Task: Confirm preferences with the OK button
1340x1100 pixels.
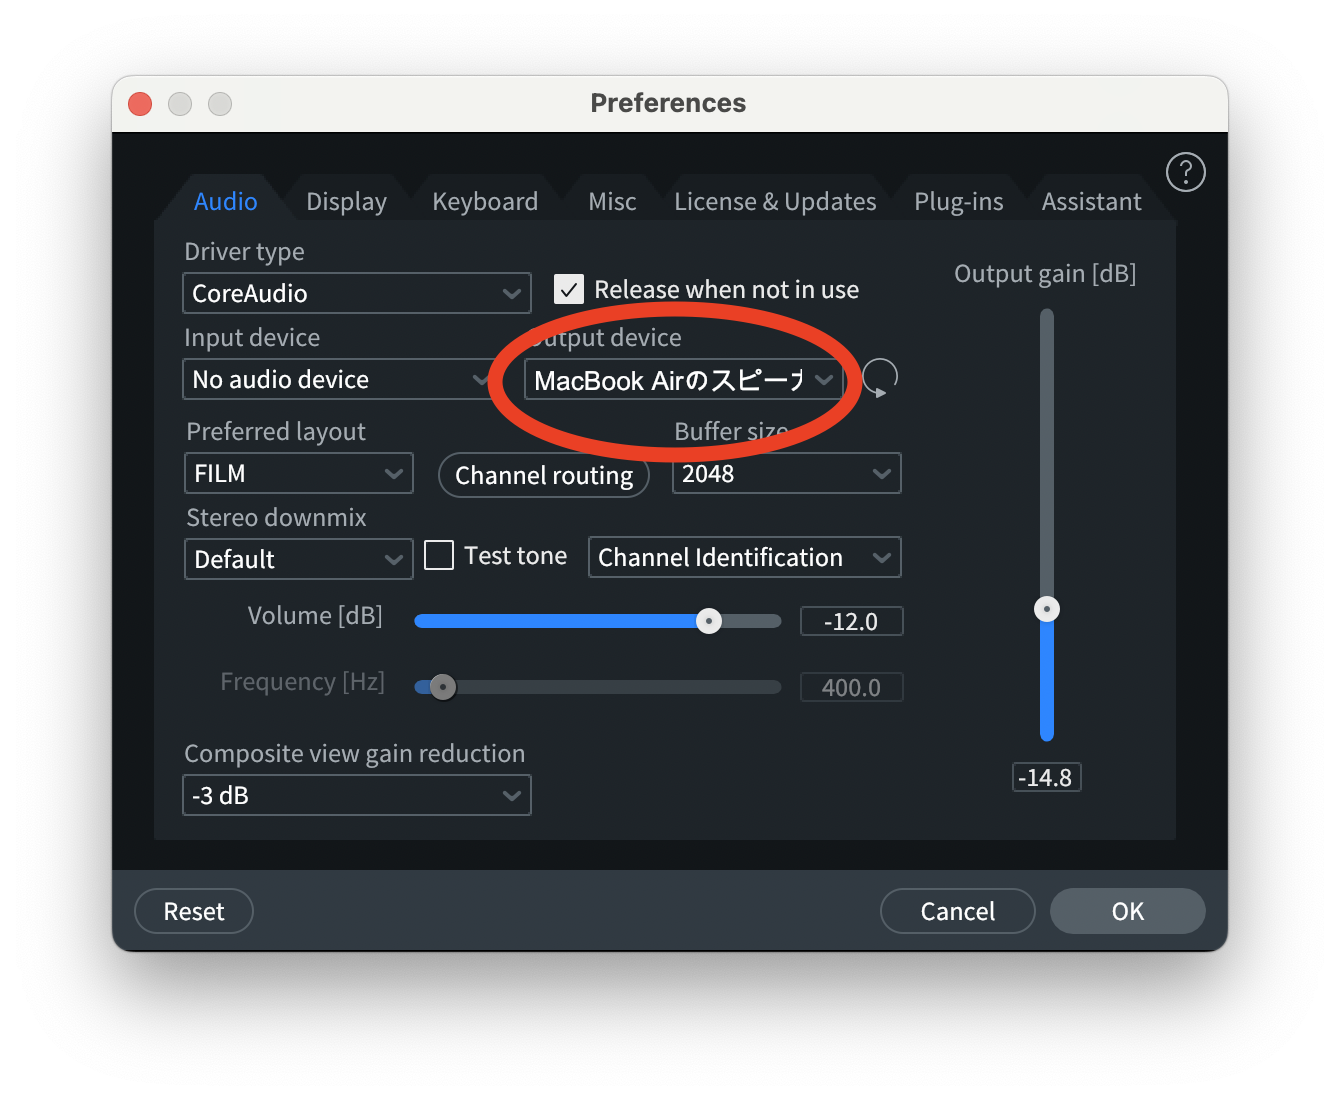Action: (1127, 911)
